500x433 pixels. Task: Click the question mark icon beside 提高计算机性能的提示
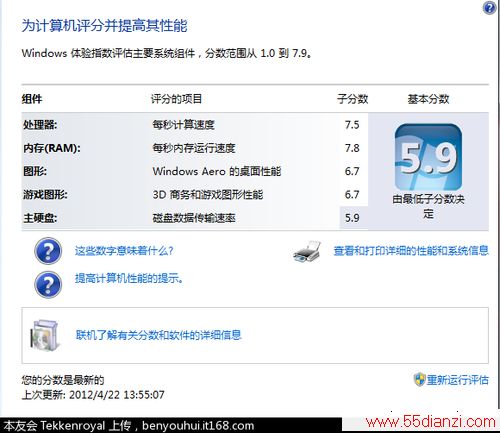(48, 284)
